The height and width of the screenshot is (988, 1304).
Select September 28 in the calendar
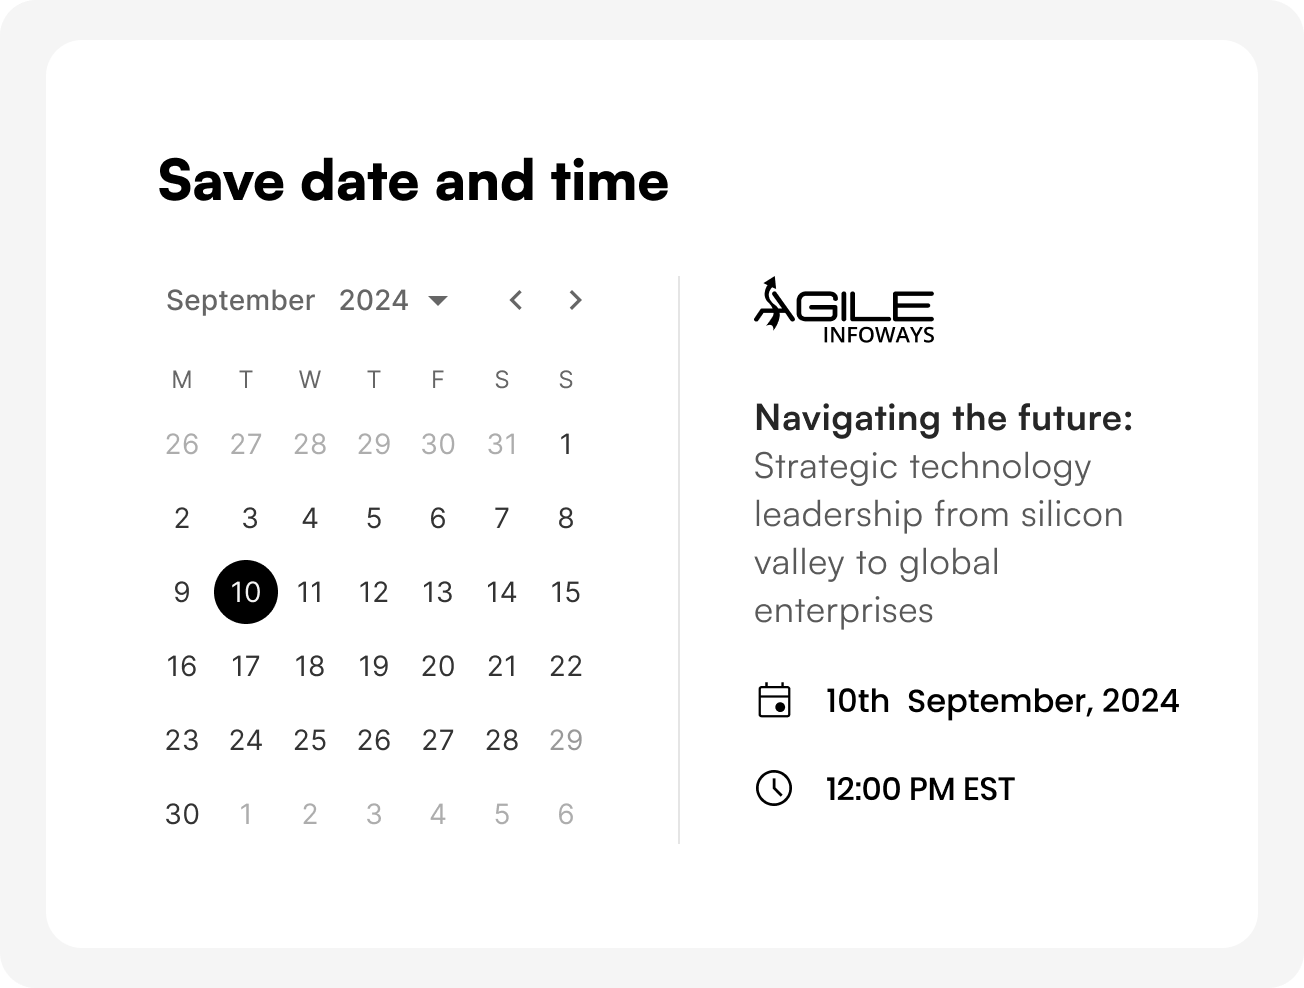point(502,740)
